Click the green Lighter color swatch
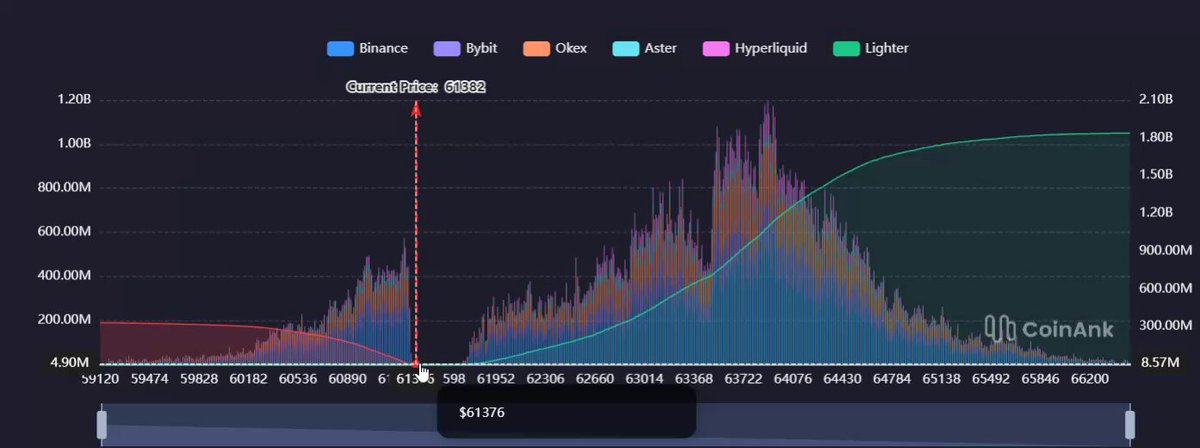This screenshot has height=448, width=1200. pyautogui.click(x=846, y=48)
